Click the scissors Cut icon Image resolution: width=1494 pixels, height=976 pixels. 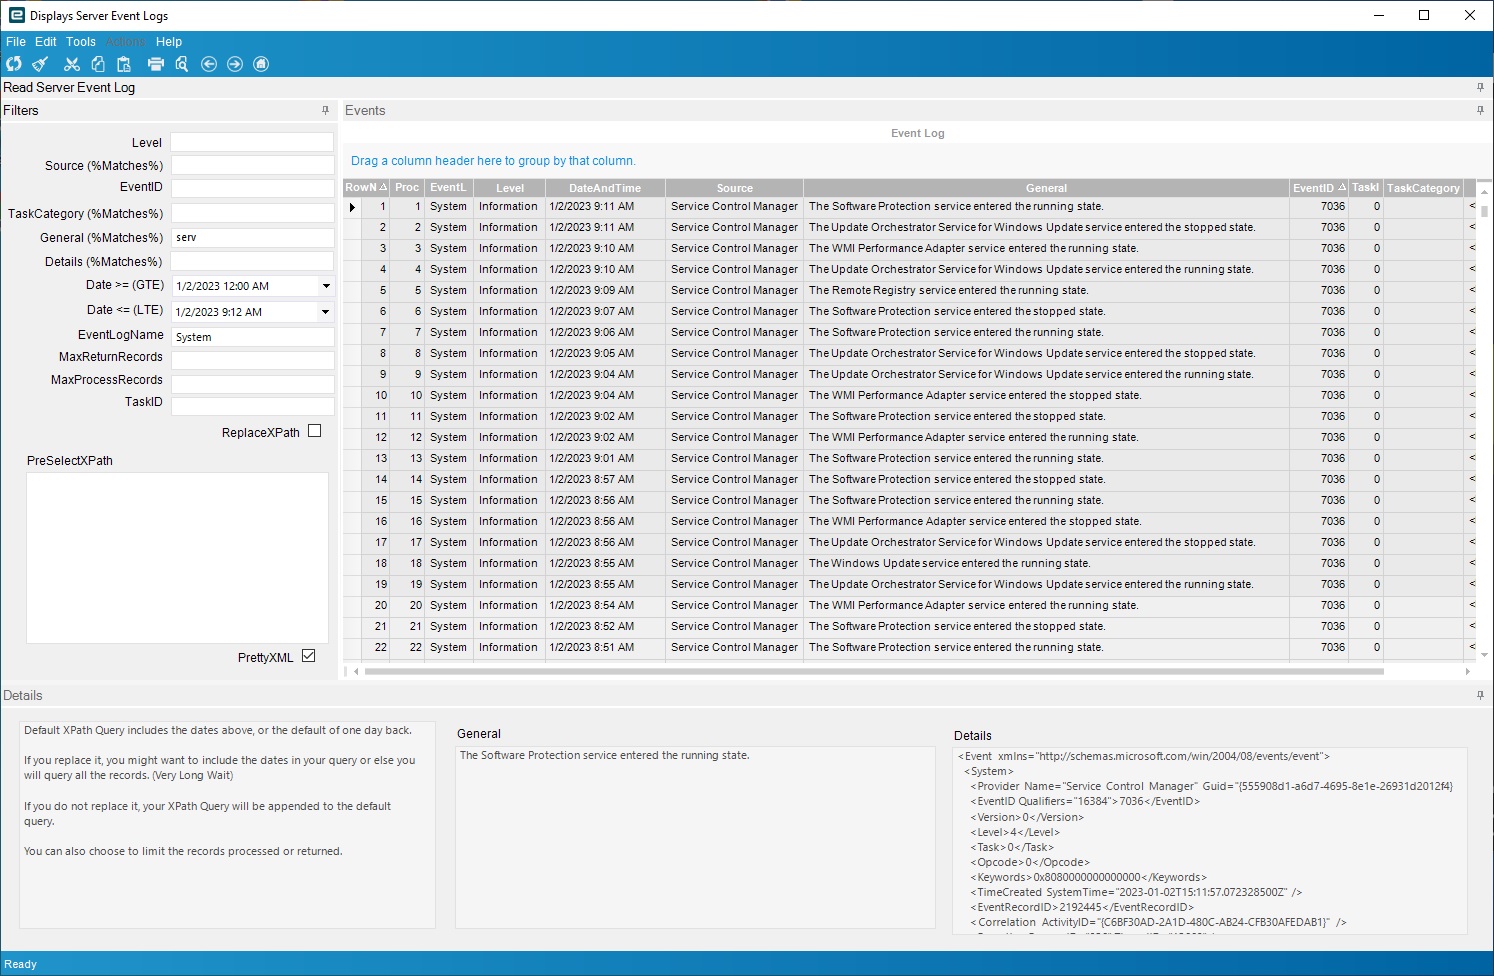[71, 64]
